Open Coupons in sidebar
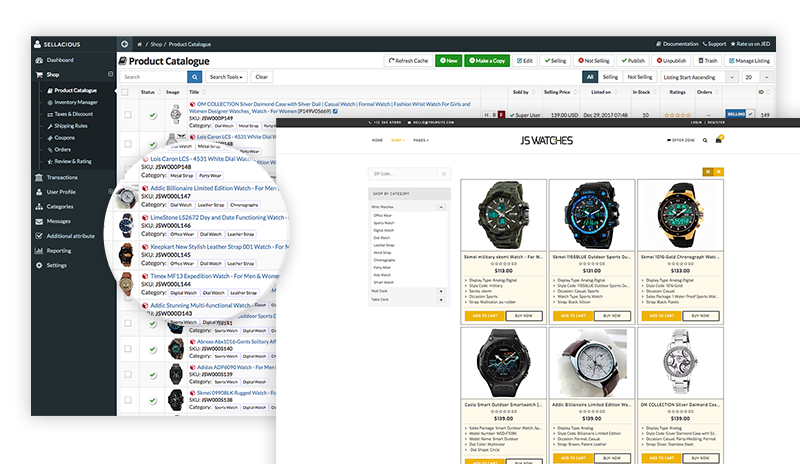Screen dimensions: 800x464 tap(64, 137)
